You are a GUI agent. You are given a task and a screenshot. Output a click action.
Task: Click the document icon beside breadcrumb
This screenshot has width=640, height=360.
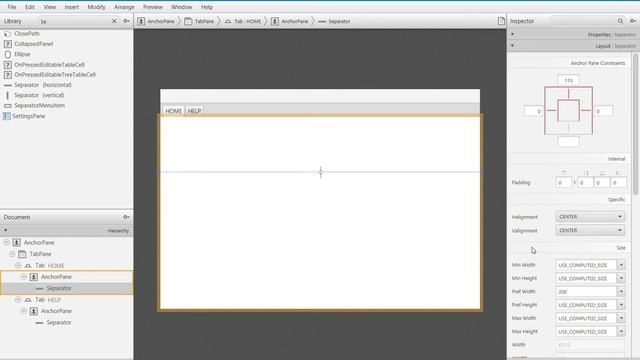coord(501,21)
